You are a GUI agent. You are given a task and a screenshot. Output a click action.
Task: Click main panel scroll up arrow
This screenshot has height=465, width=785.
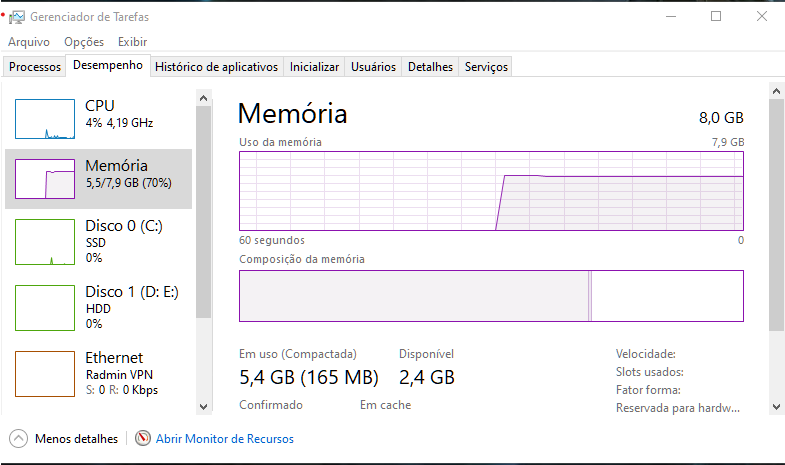776,91
